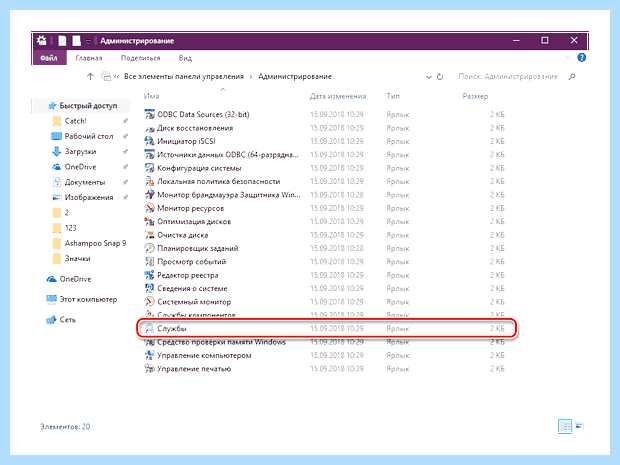Select the Редактор реестра icon
This screenshot has height=465, width=620.
point(149,275)
